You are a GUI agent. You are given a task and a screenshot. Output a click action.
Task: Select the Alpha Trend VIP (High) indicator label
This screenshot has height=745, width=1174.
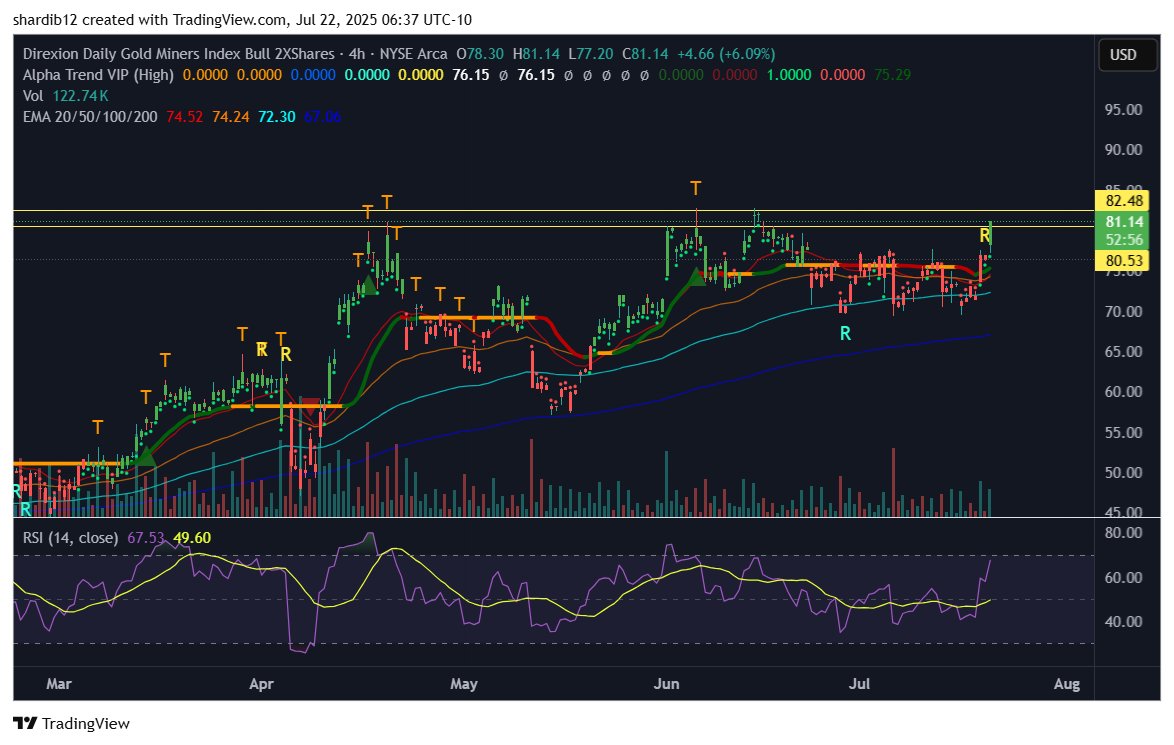click(98, 75)
